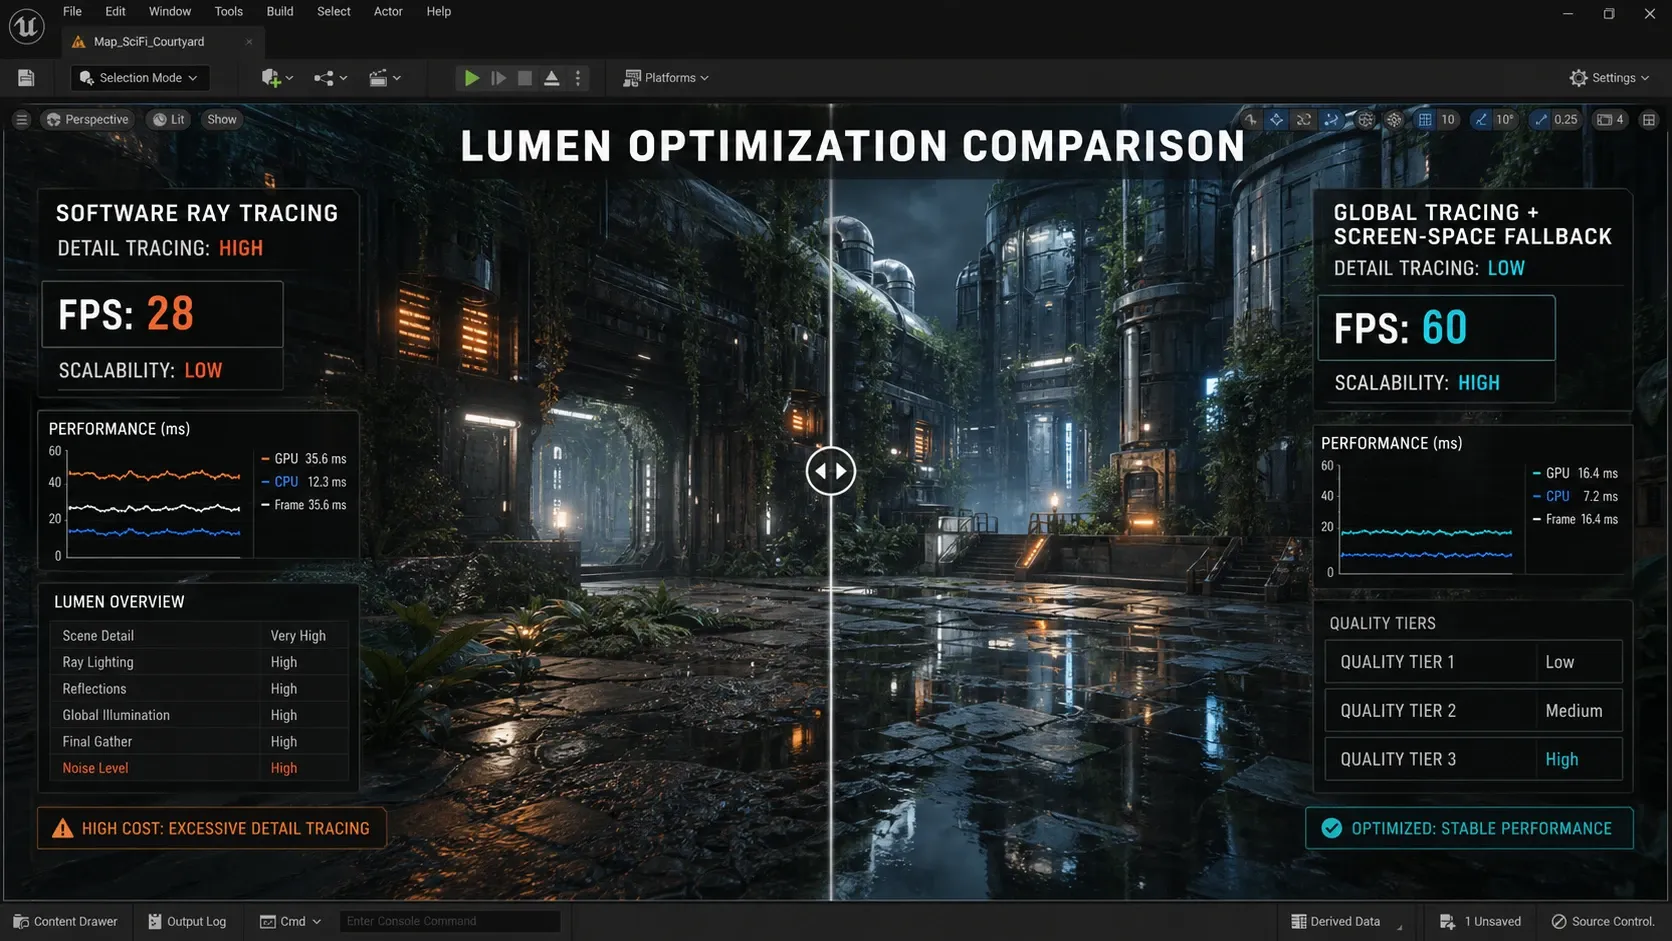Open the Actor menu
Screen dimensions: 1672x941
pyautogui.click(x=388, y=11)
